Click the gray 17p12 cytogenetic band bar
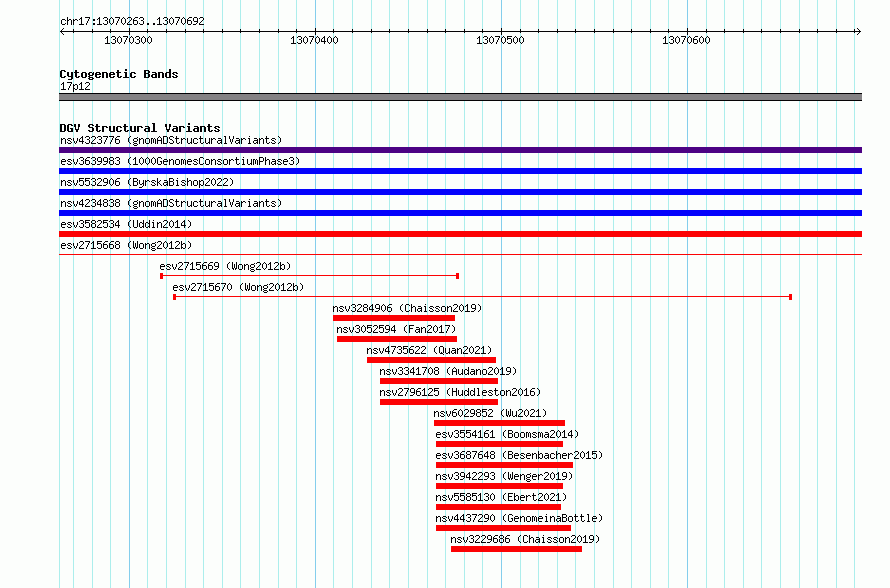Image resolution: width=890 pixels, height=588 pixels. point(460,97)
